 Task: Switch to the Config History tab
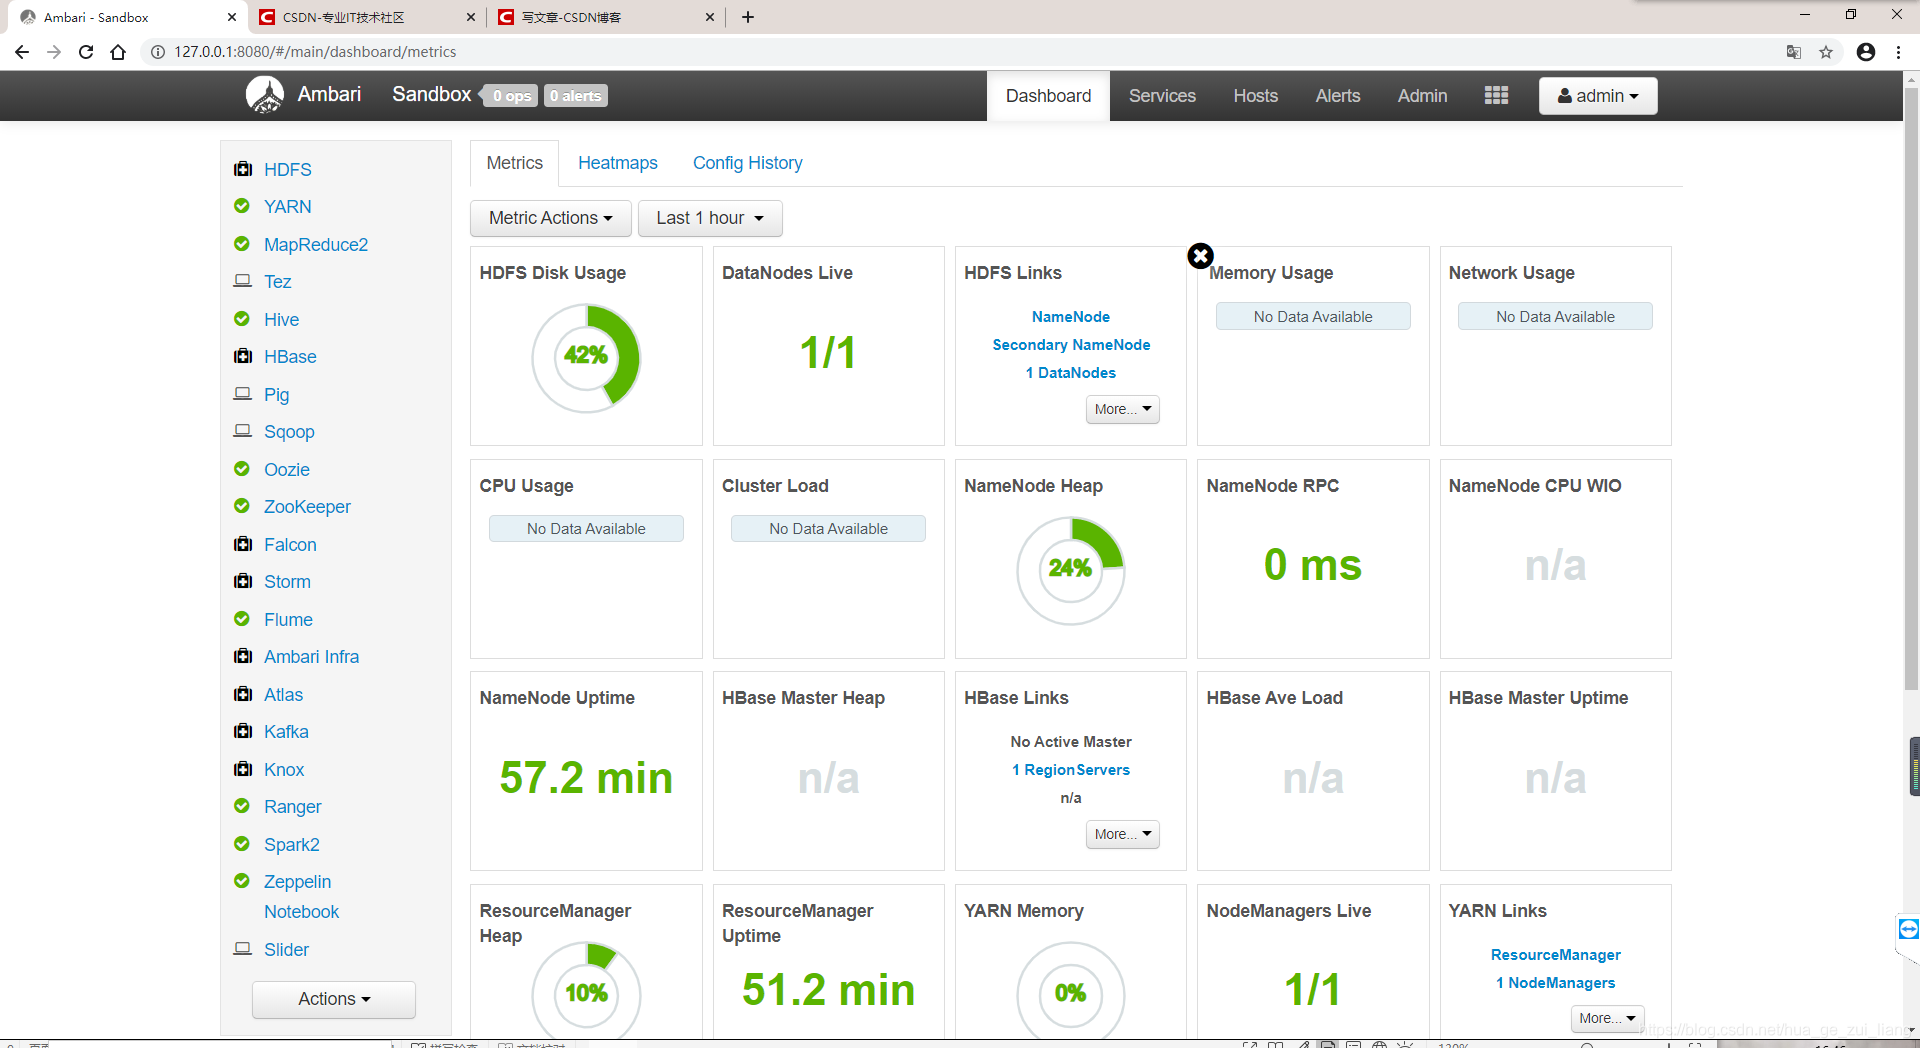[748, 163]
